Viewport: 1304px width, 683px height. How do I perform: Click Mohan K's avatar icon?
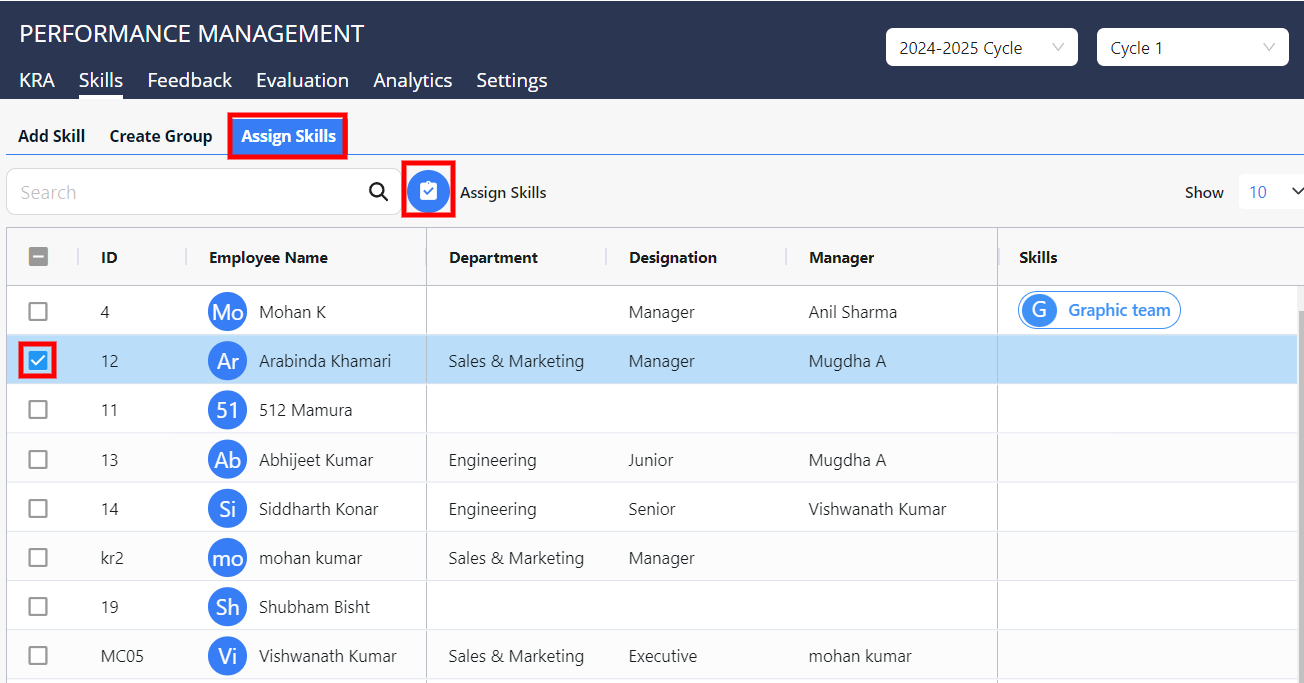click(227, 311)
